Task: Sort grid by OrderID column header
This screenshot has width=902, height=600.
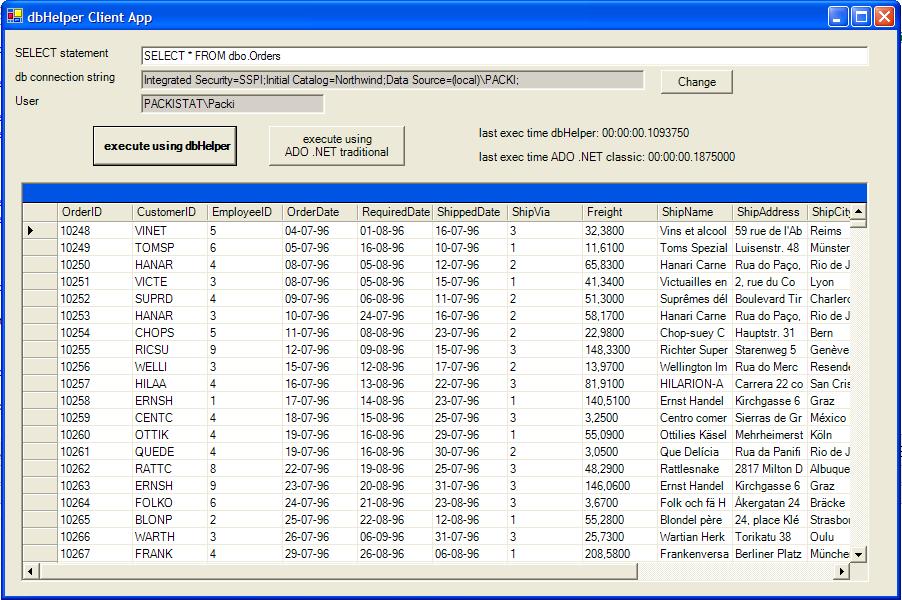Action: click(x=93, y=212)
